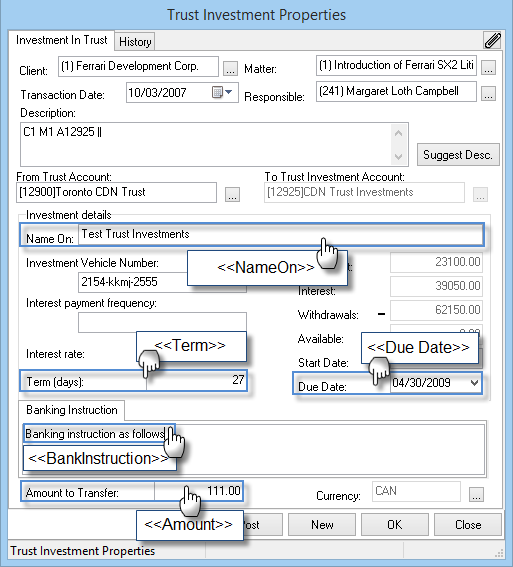Viewport: 513px width, 567px height.
Task: Switch to the History tab
Action: coord(135,42)
